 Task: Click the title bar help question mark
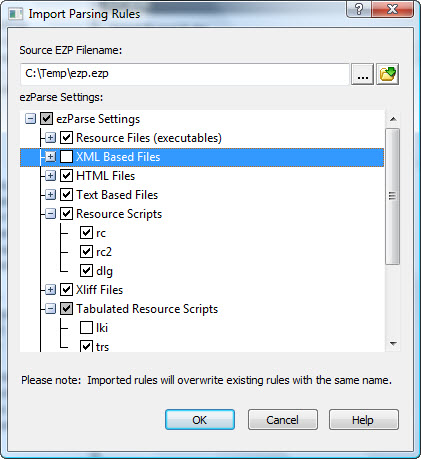[359, 9]
